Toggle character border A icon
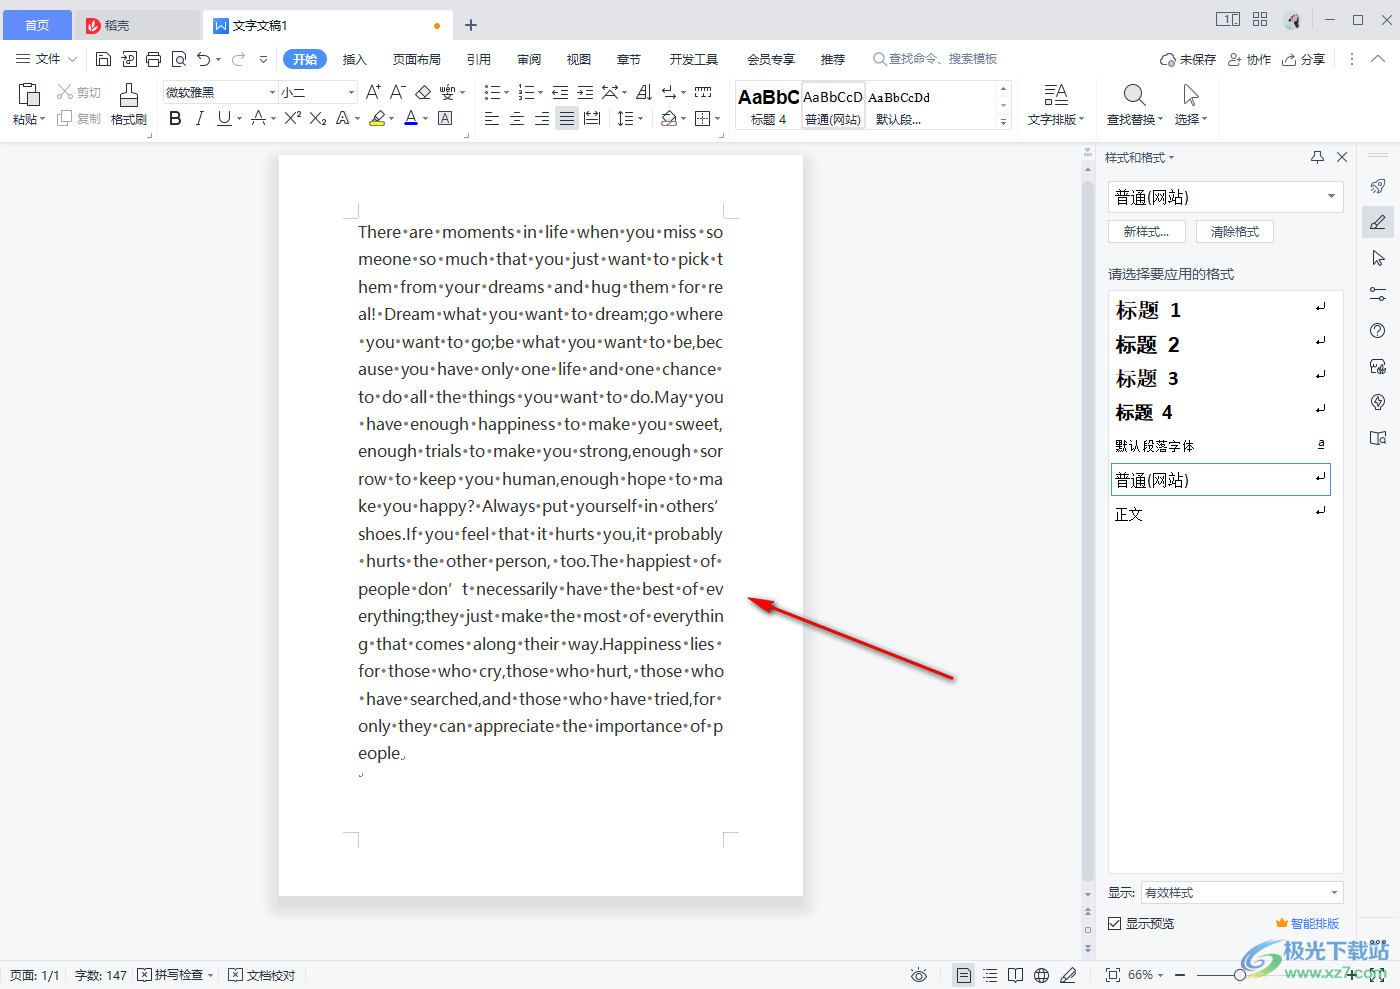1400x989 pixels. 445,118
